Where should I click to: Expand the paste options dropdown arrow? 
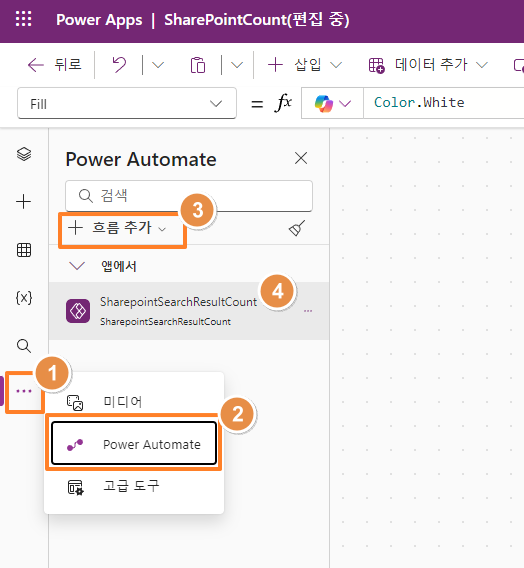237,65
